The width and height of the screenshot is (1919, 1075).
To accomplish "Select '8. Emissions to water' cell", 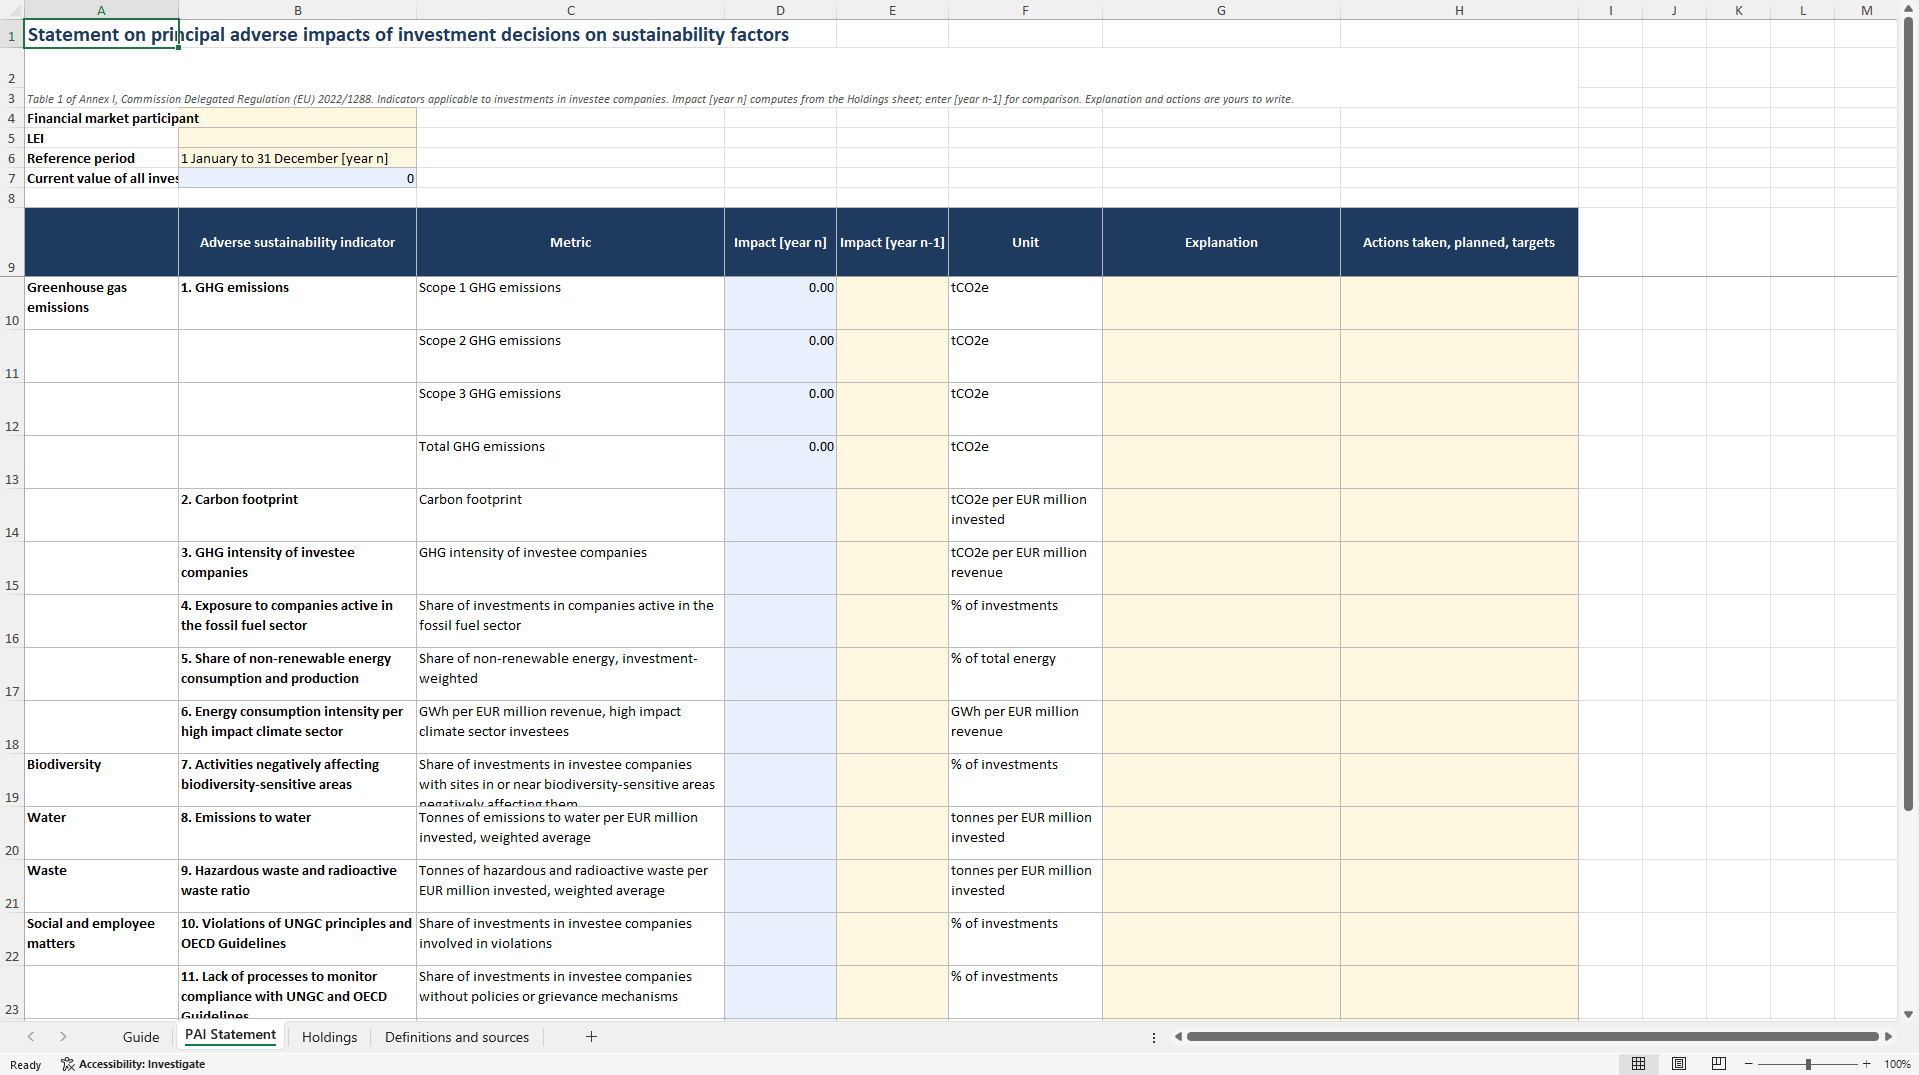I will point(297,833).
